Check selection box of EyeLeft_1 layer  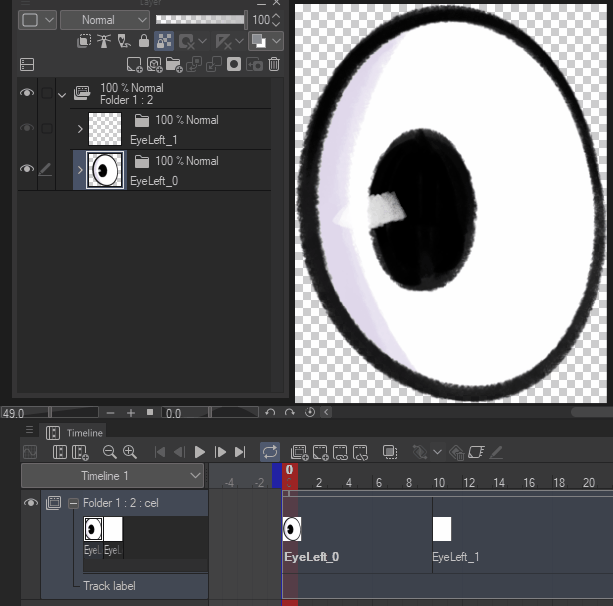coord(47,128)
